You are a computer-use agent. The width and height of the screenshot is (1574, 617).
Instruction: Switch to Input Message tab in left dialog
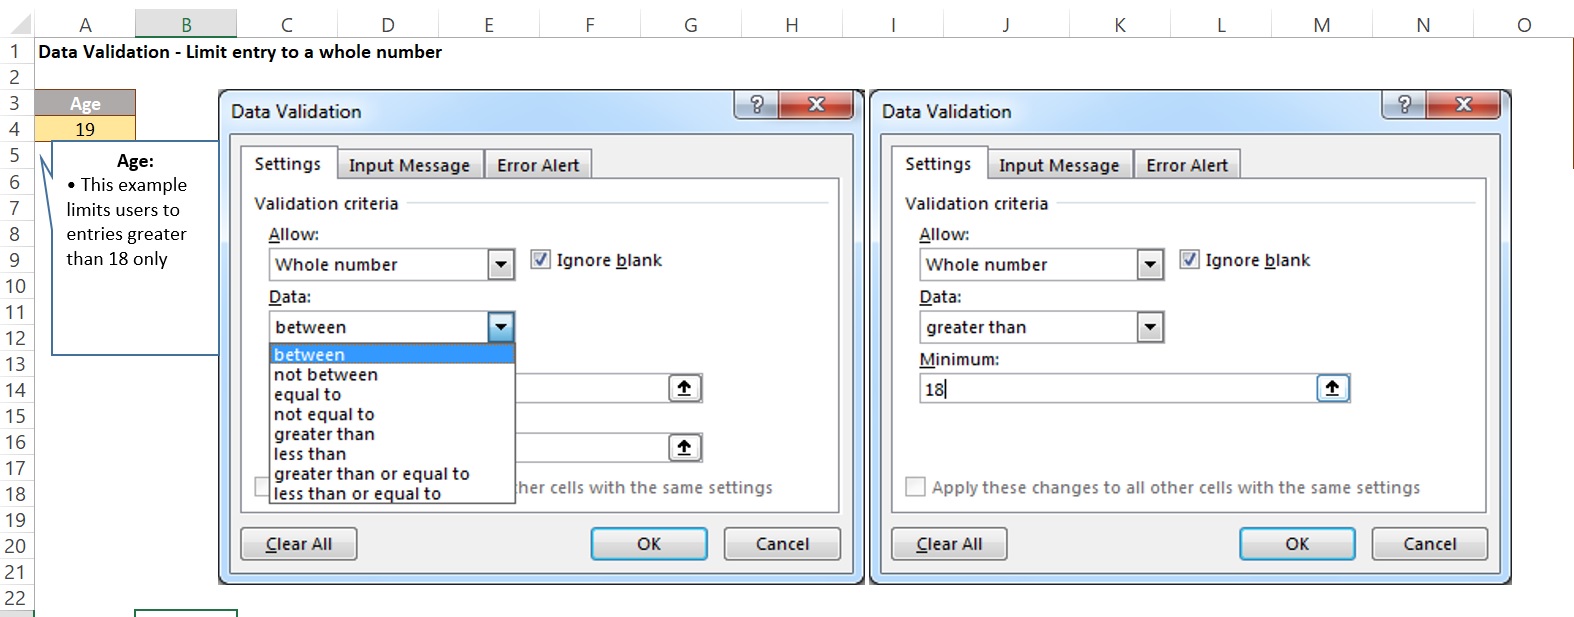(x=409, y=165)
